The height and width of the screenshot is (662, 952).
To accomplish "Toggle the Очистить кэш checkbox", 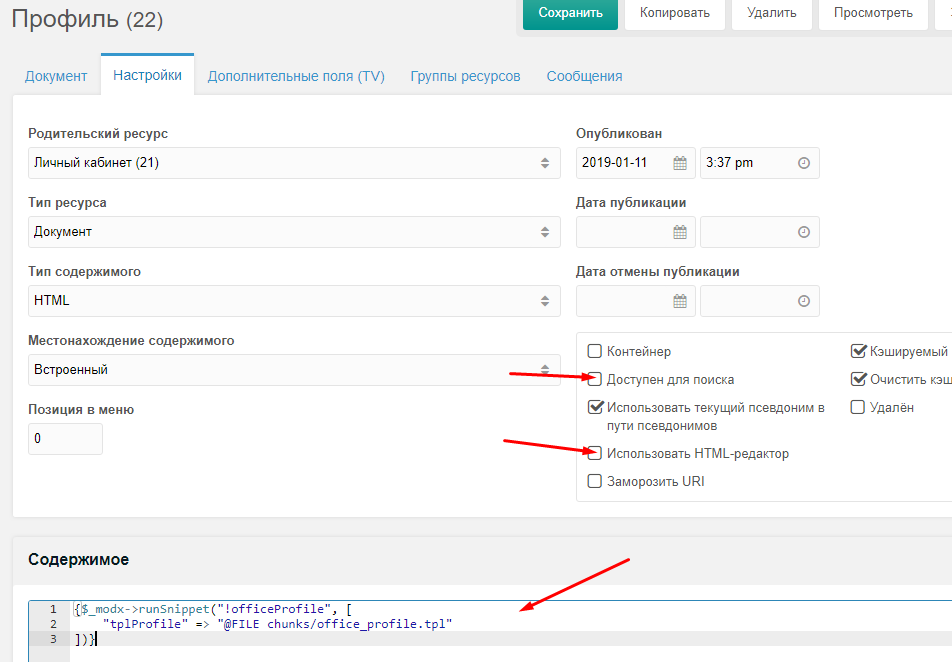I will click(858, 379).
